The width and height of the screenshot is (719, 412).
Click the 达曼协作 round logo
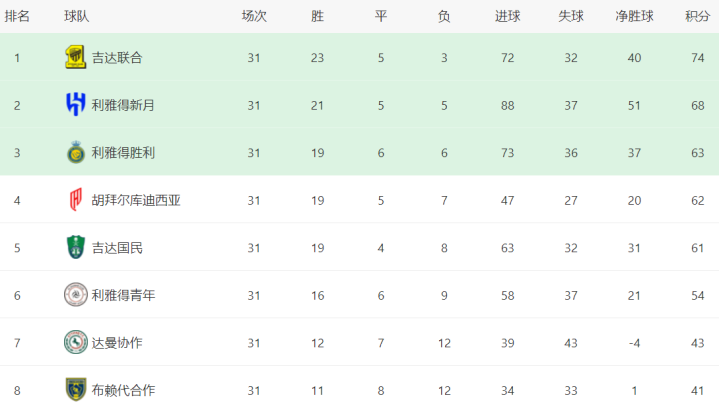pyautogui.click(x=76, y=342)
